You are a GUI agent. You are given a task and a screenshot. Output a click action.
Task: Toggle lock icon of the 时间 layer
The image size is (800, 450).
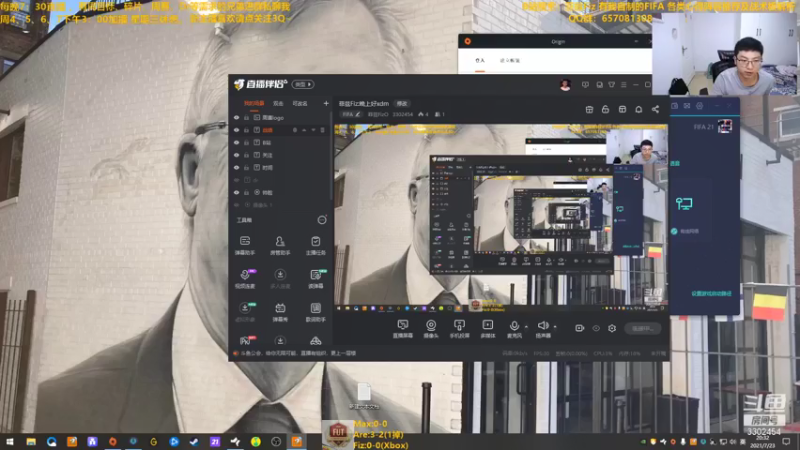click(x=246, y=167)
